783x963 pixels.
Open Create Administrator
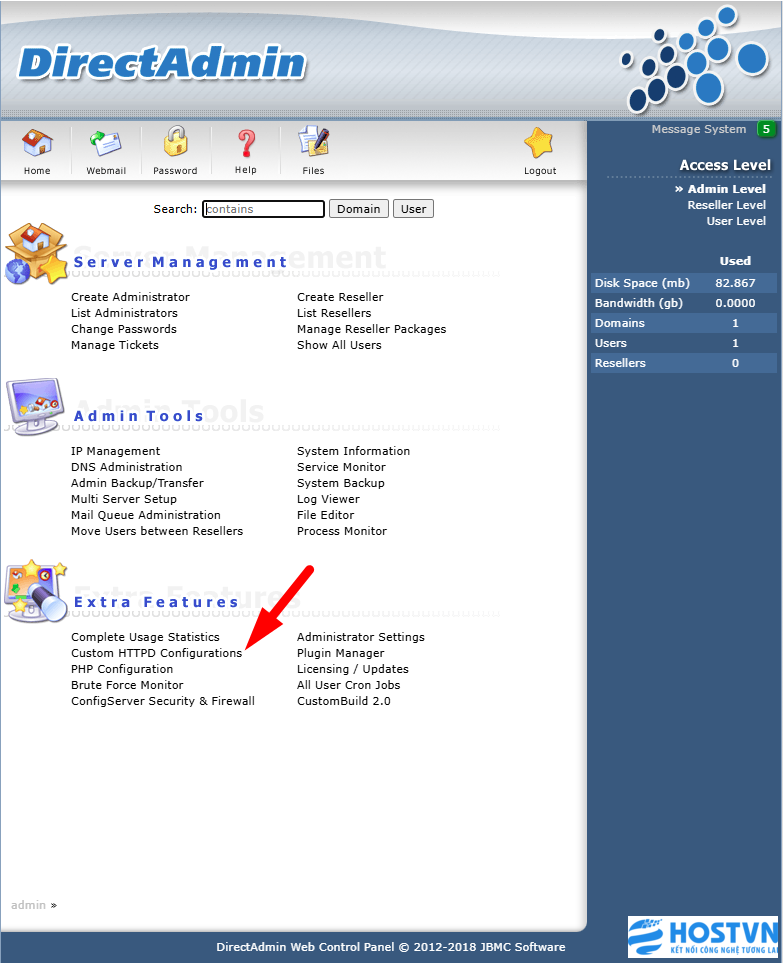(130, 297)
